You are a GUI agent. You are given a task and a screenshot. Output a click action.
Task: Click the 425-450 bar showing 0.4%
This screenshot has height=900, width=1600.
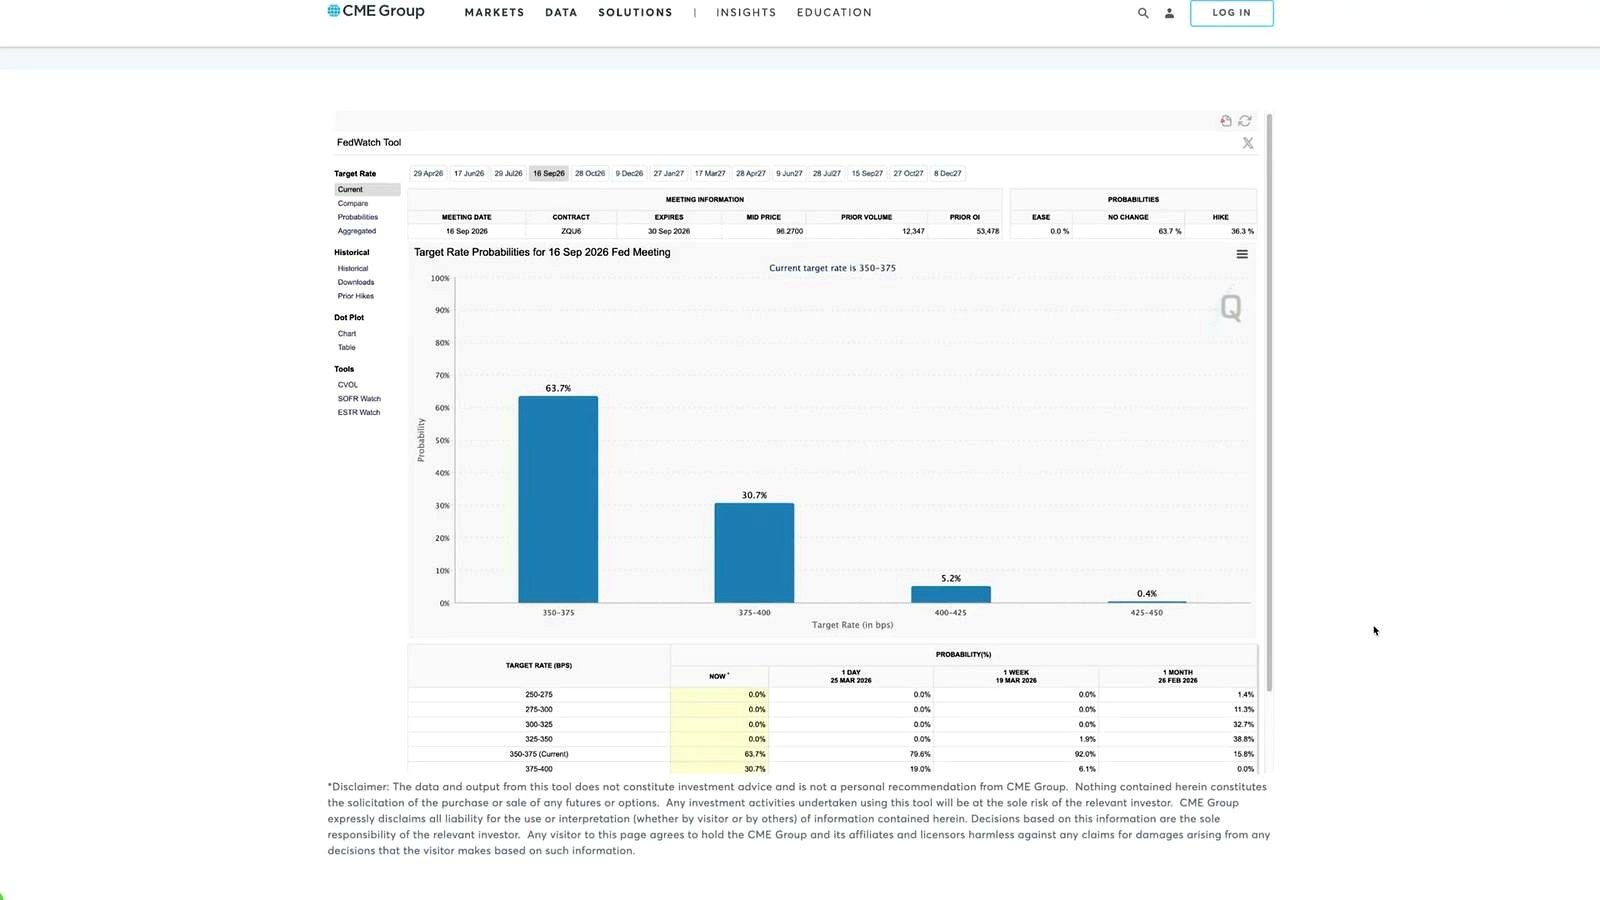click(1147, 602)
